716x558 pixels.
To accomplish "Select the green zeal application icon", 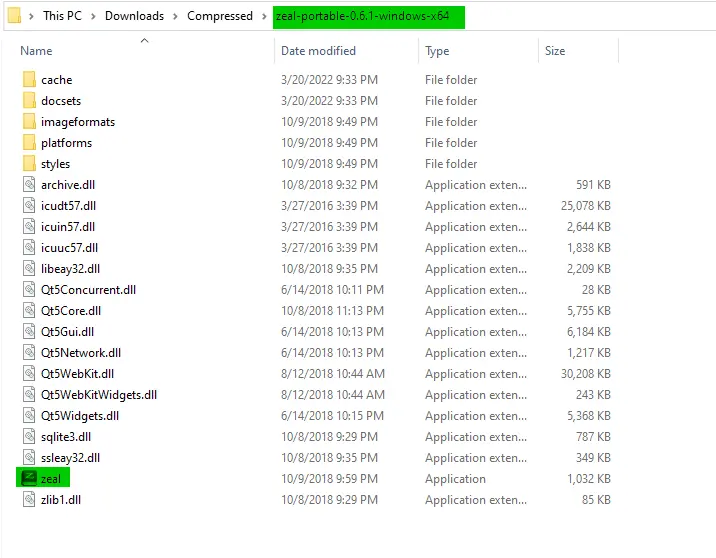I will tap(29, 478).
